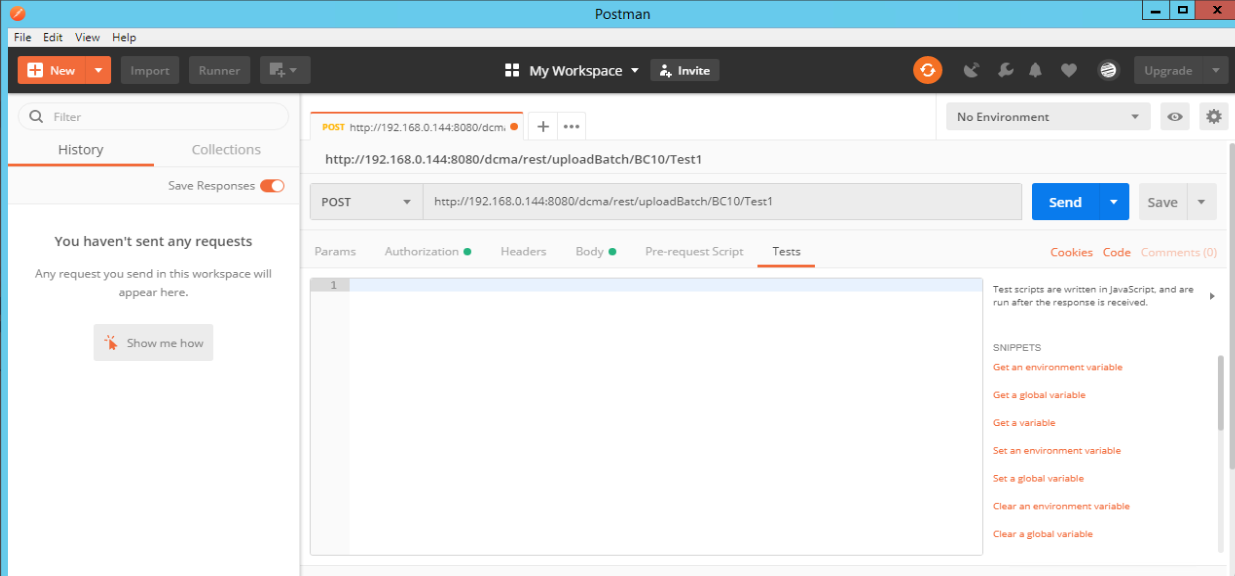This screenshot has width=1235, height=576.
Task: Click the environment quick look eye icon
Action: (1175, 117)
